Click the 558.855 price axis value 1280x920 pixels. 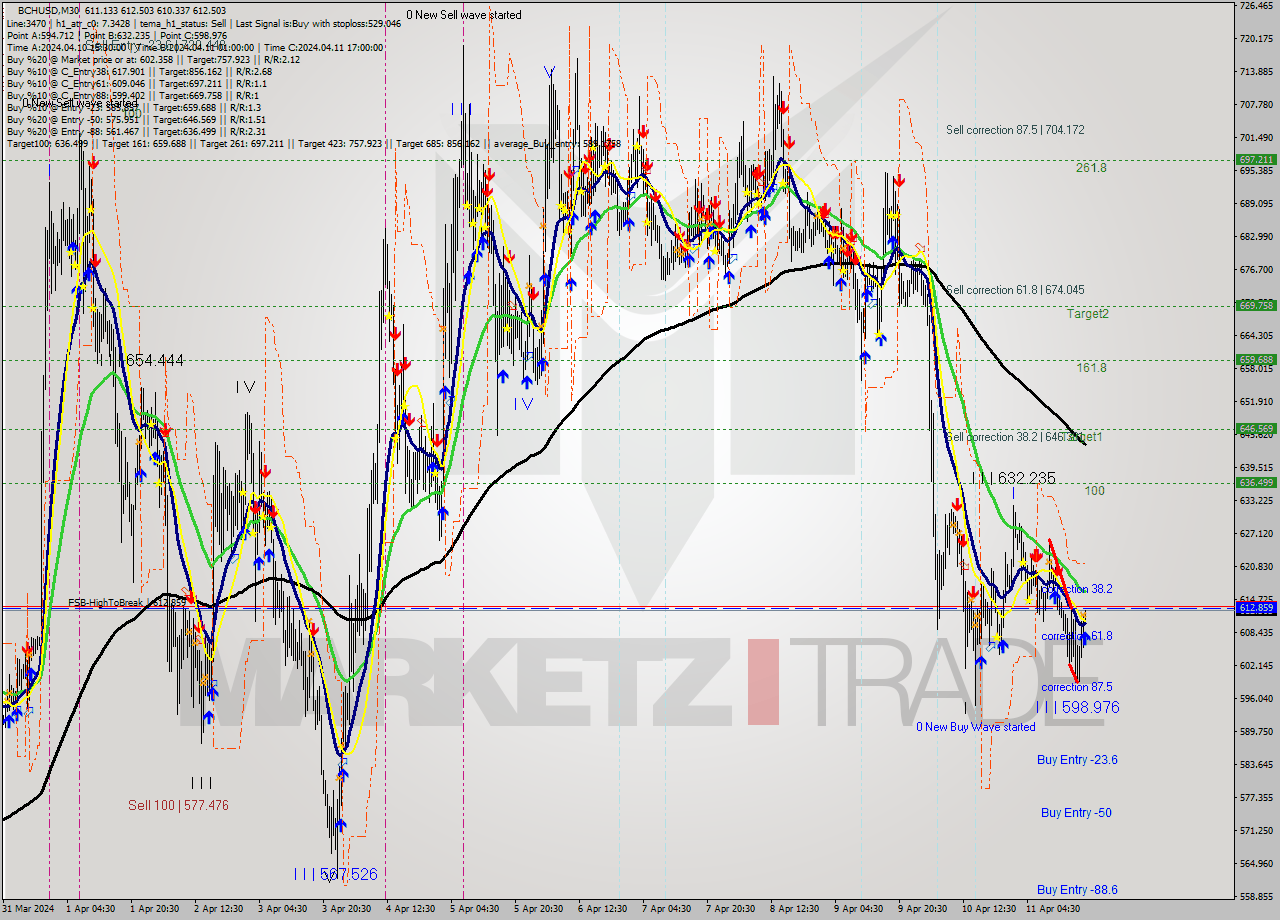click(x=1256, y=896)
